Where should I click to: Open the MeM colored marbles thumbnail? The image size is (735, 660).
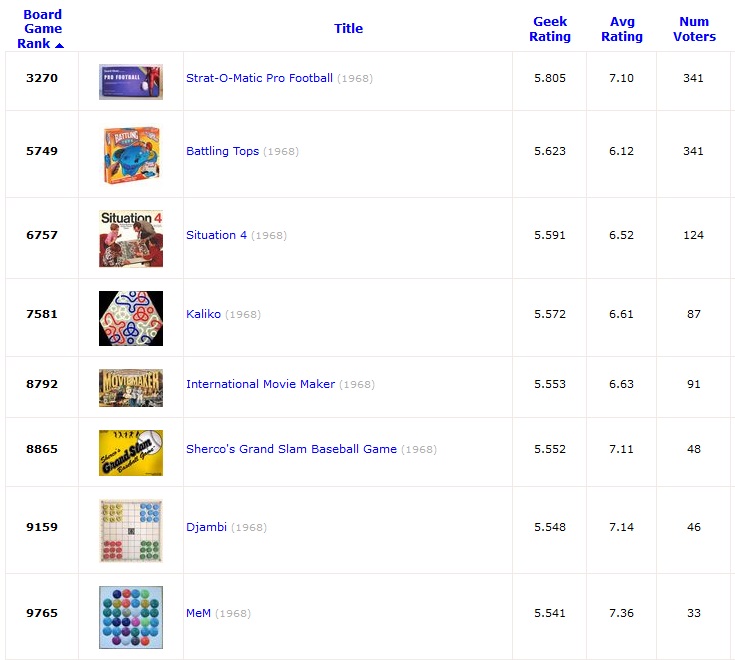point(131,617)
